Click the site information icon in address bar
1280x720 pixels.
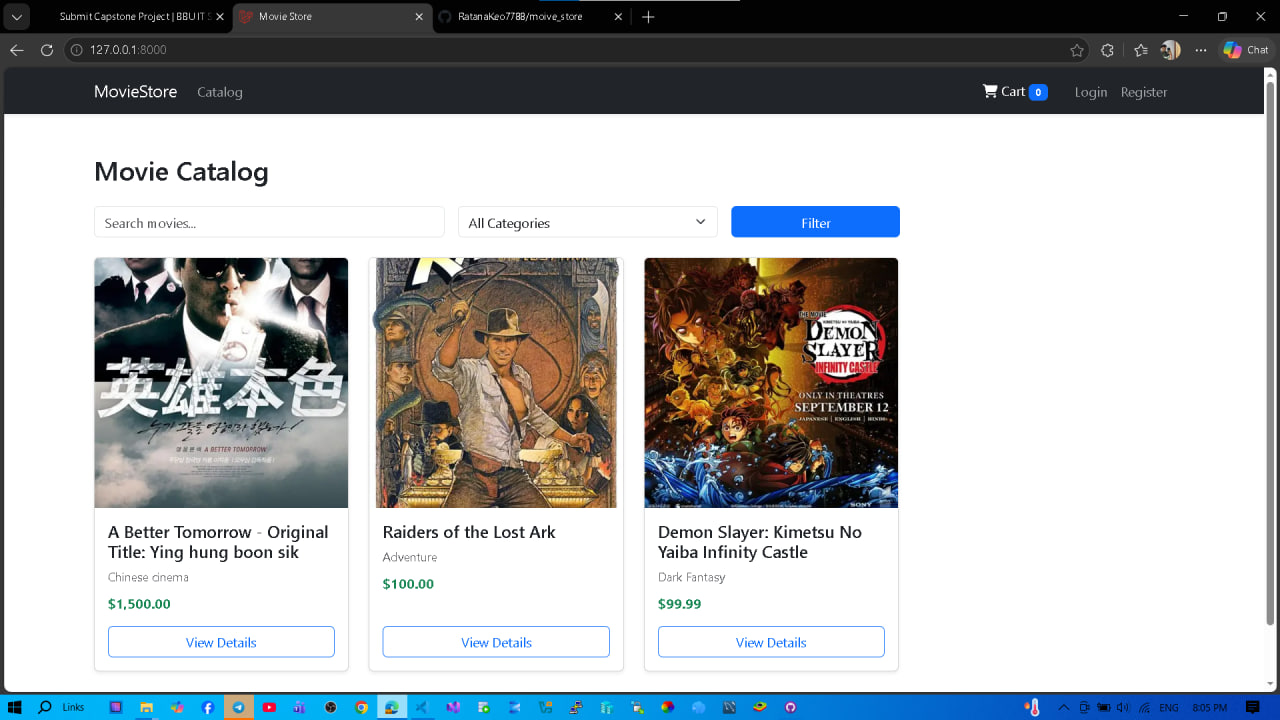click(76, 50)
